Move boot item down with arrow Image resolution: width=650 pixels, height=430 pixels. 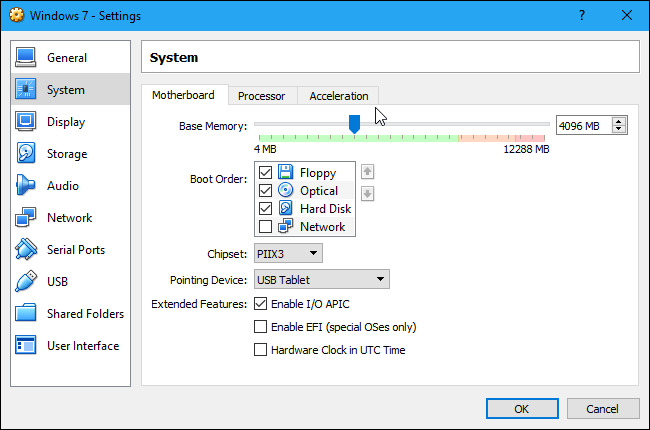pos(367,193)
